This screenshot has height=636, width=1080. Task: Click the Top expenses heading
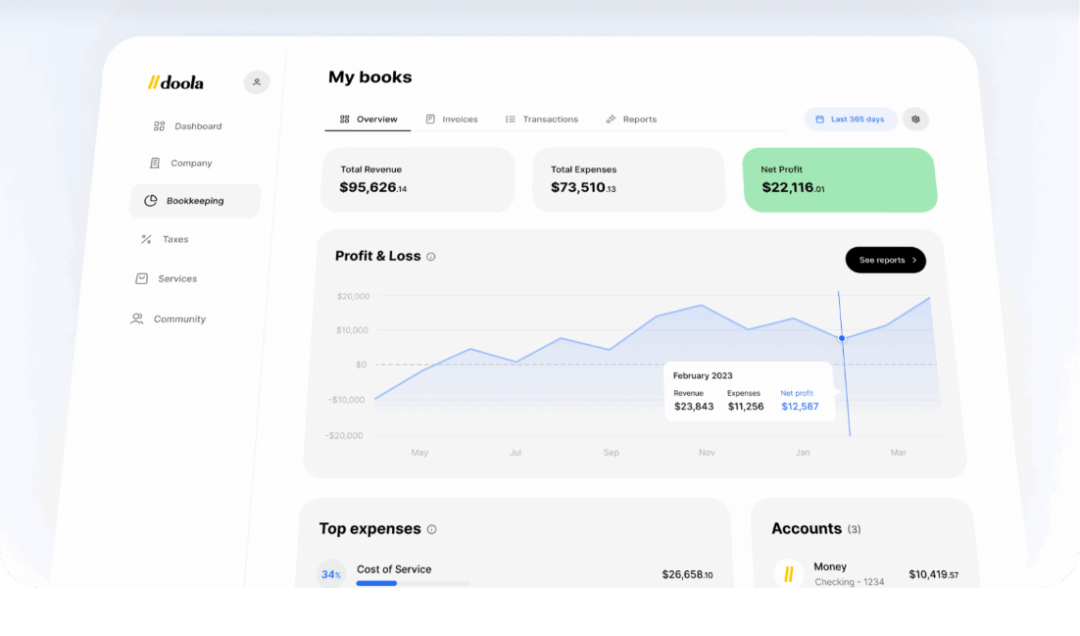point(370,529)
